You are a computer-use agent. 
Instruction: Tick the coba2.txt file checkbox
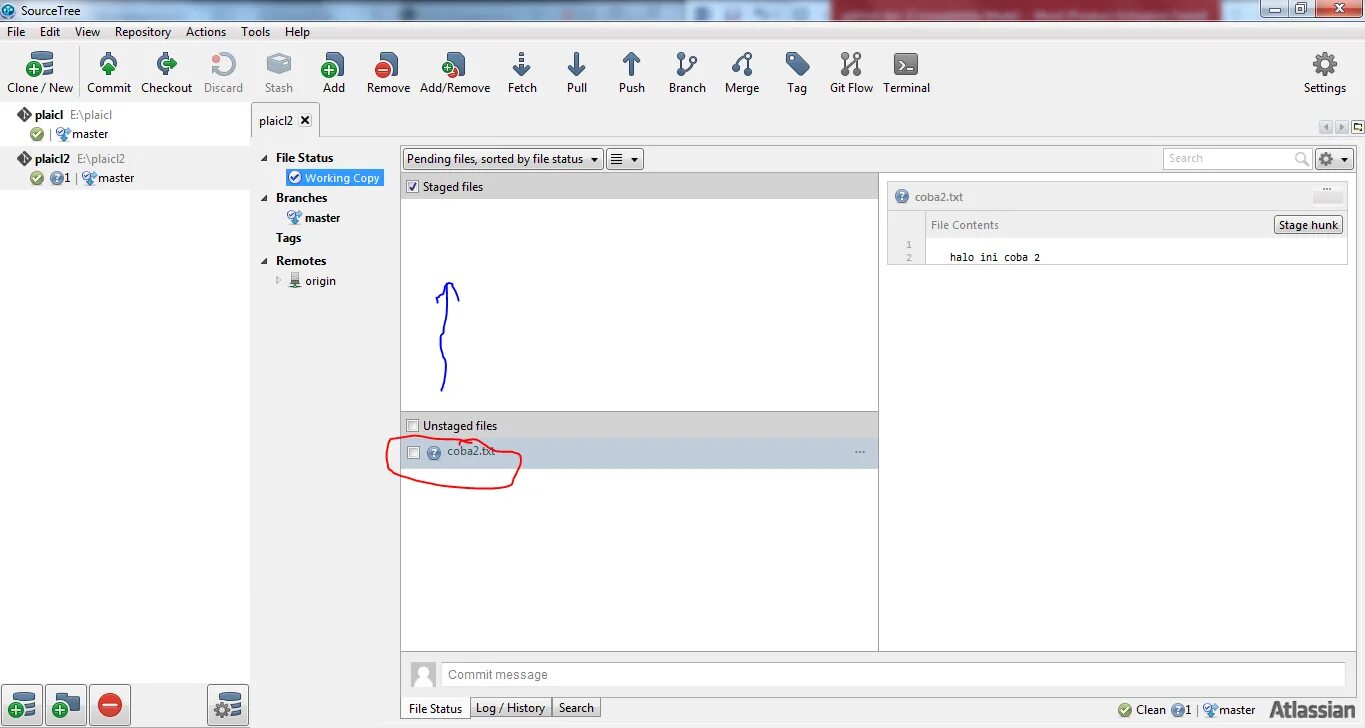pos(414,453)
